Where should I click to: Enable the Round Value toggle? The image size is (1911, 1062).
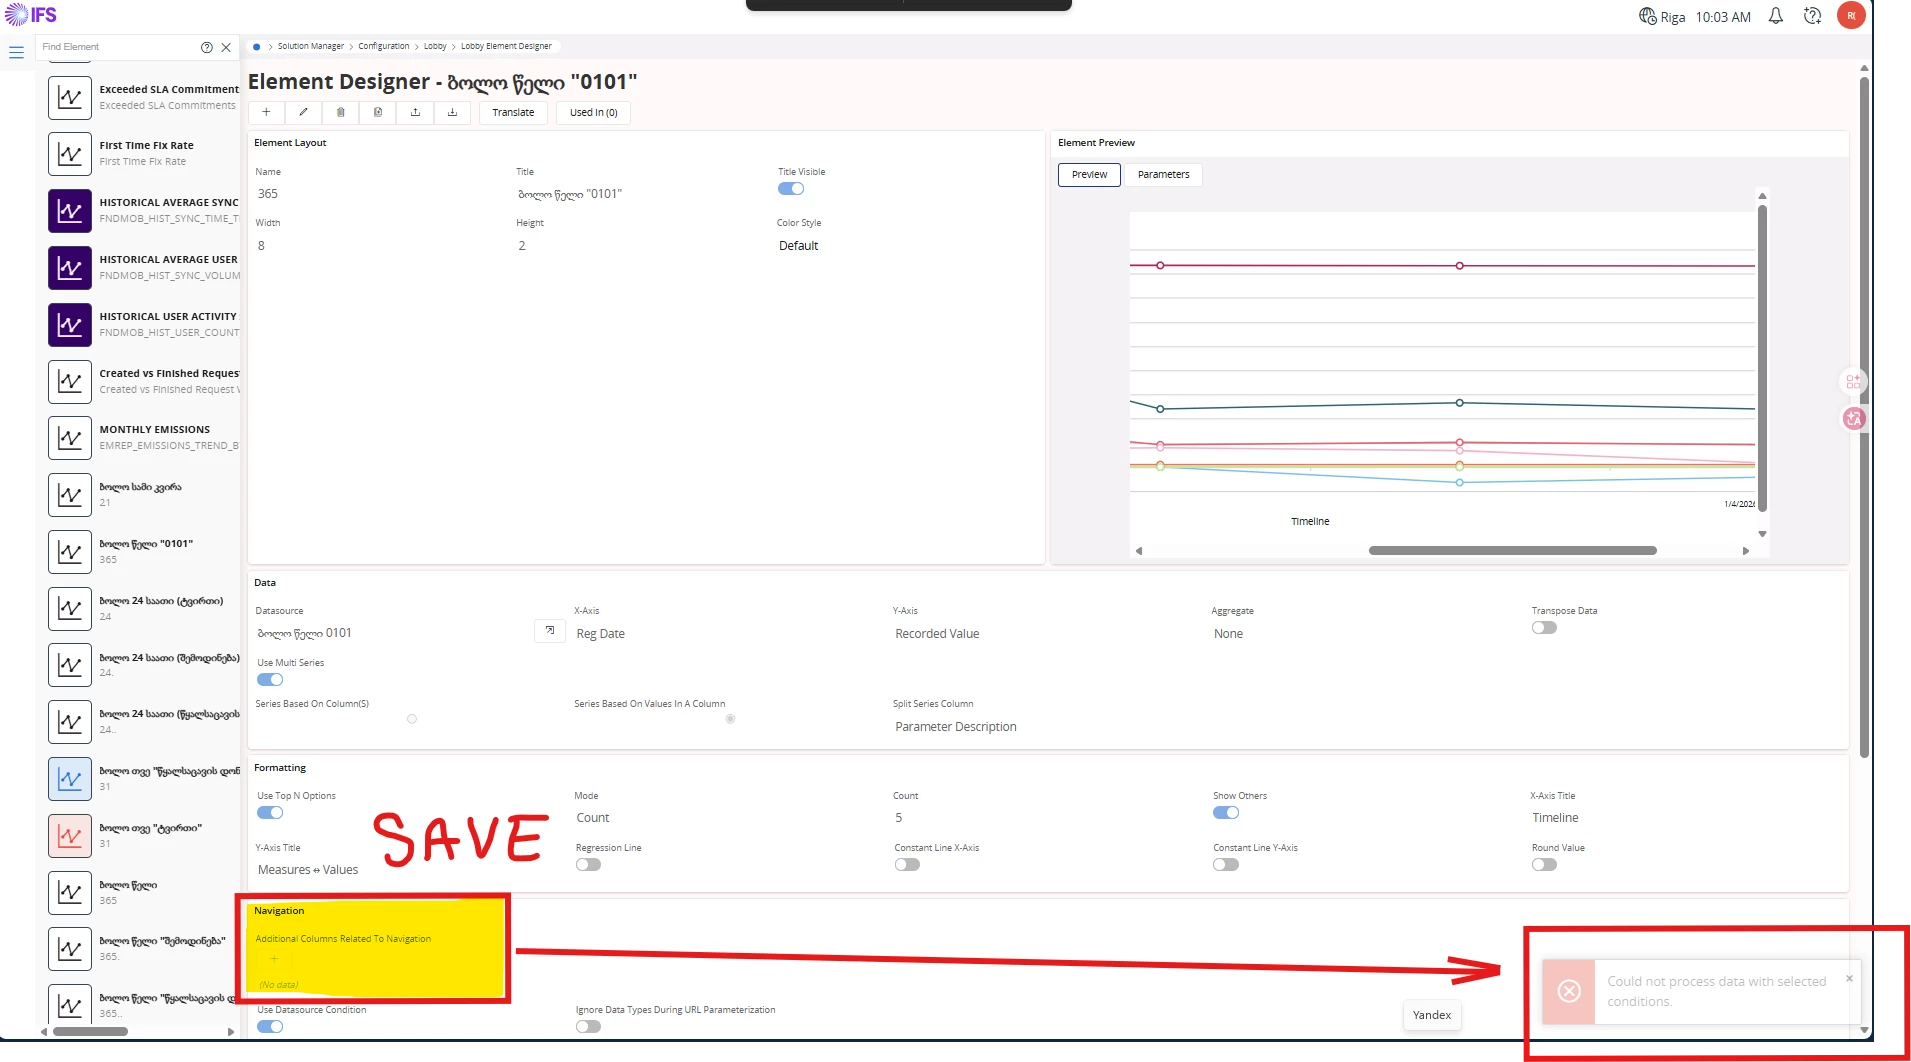(1544, 865)
